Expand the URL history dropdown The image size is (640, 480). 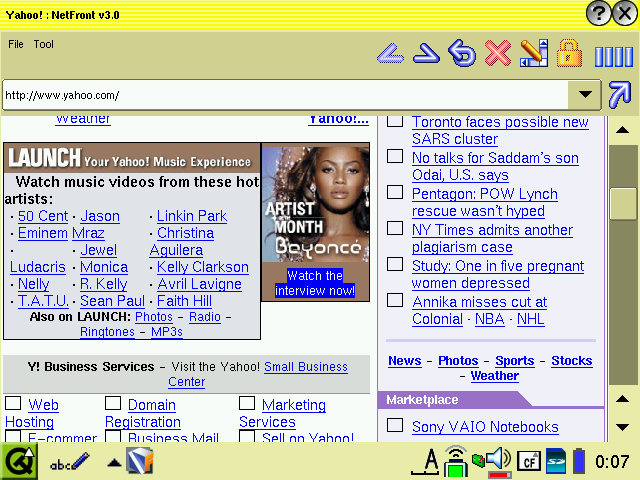pos(583,95)
